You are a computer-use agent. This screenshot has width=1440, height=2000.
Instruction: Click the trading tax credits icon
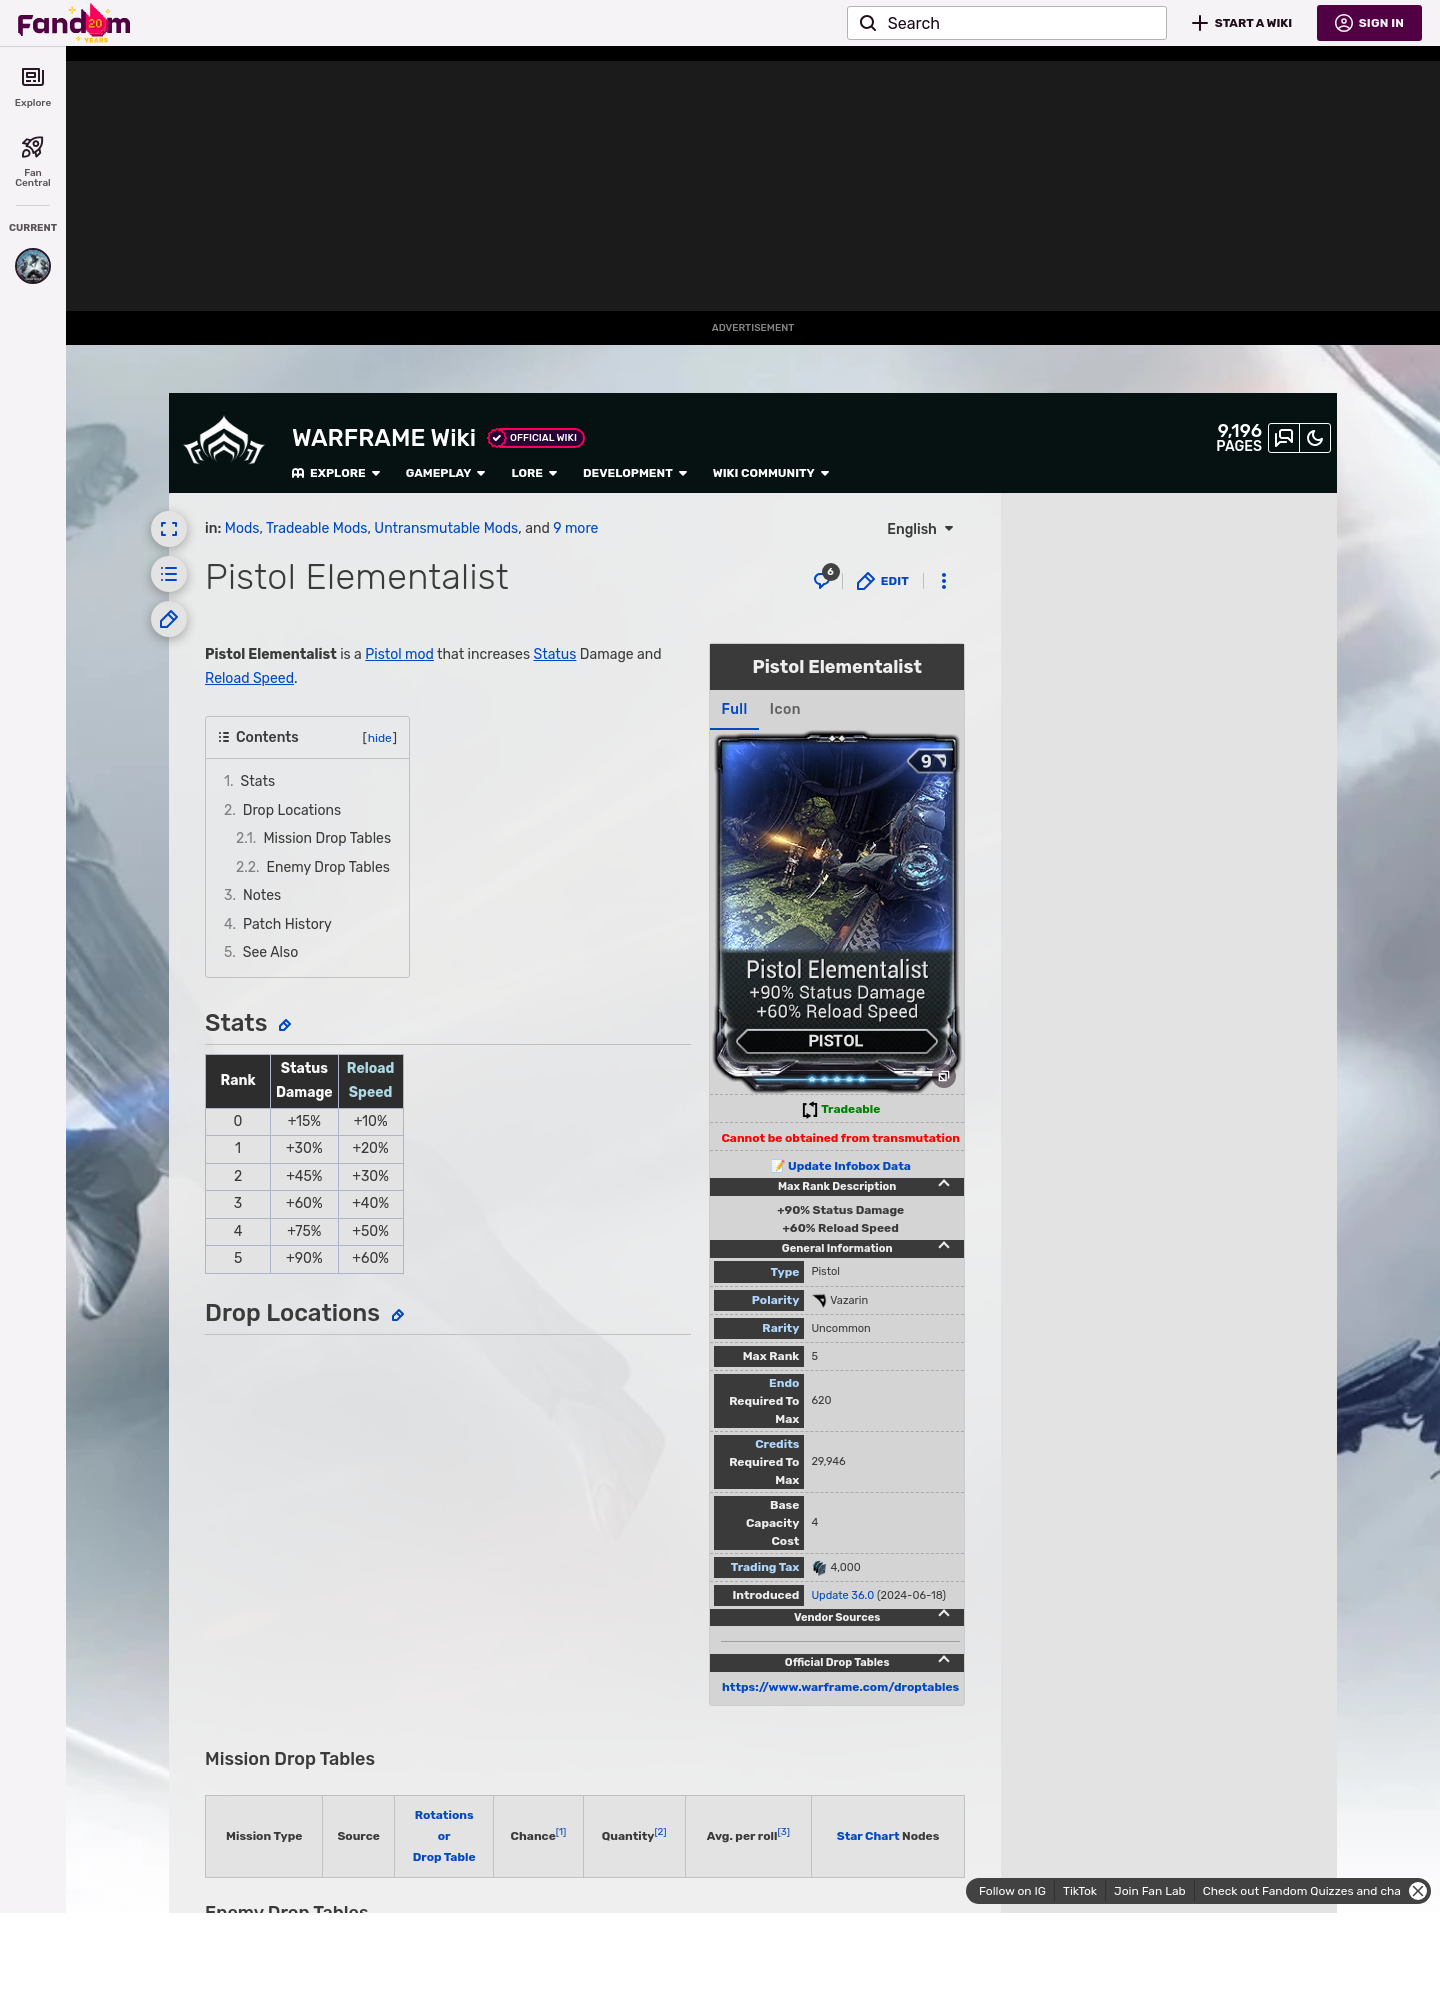click(819, 1568)
